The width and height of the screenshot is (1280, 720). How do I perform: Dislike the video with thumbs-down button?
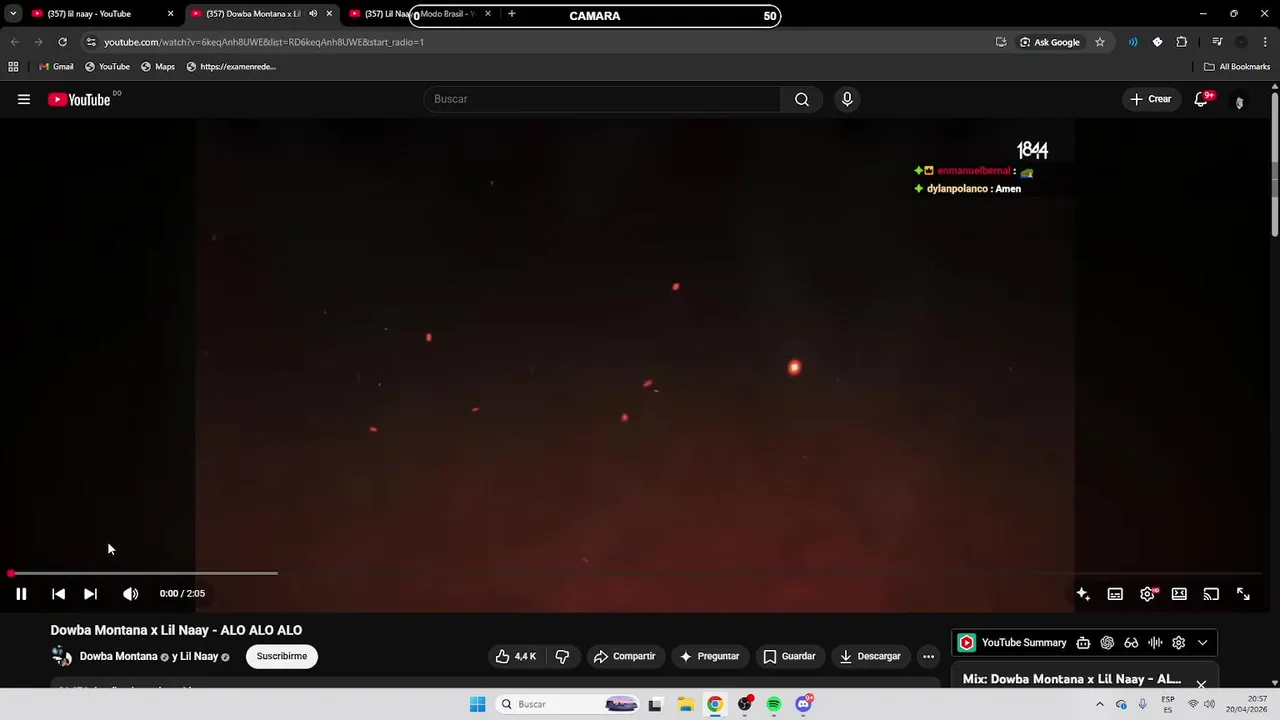[562, 656]
